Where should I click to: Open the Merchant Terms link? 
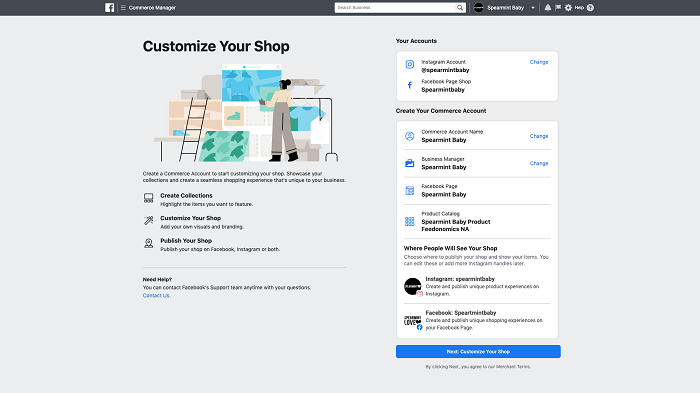coord(513,367)
